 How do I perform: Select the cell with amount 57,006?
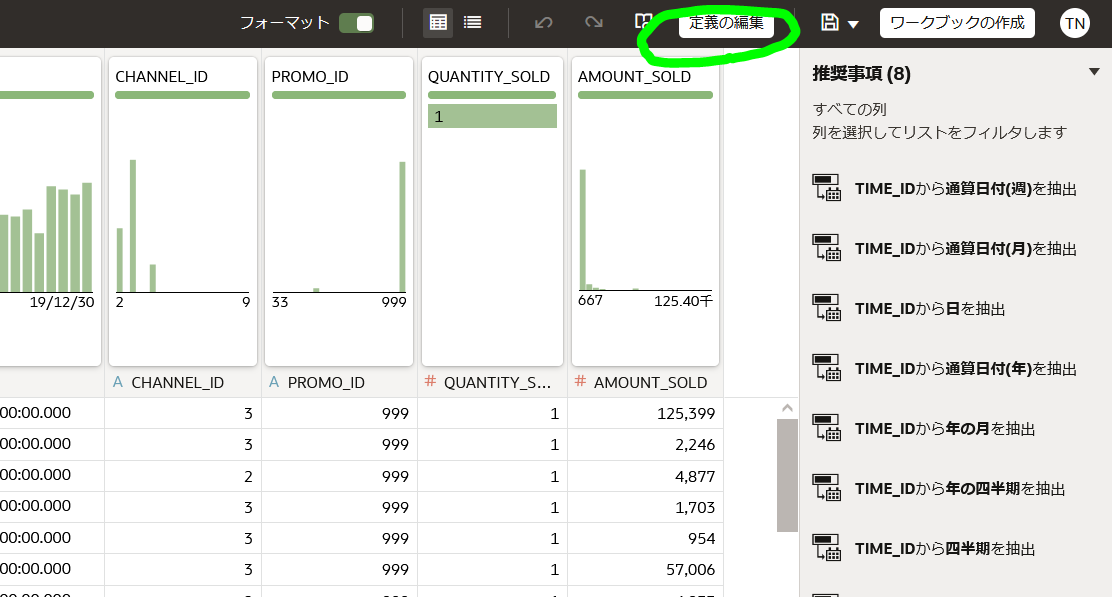[x=645, y=569]
